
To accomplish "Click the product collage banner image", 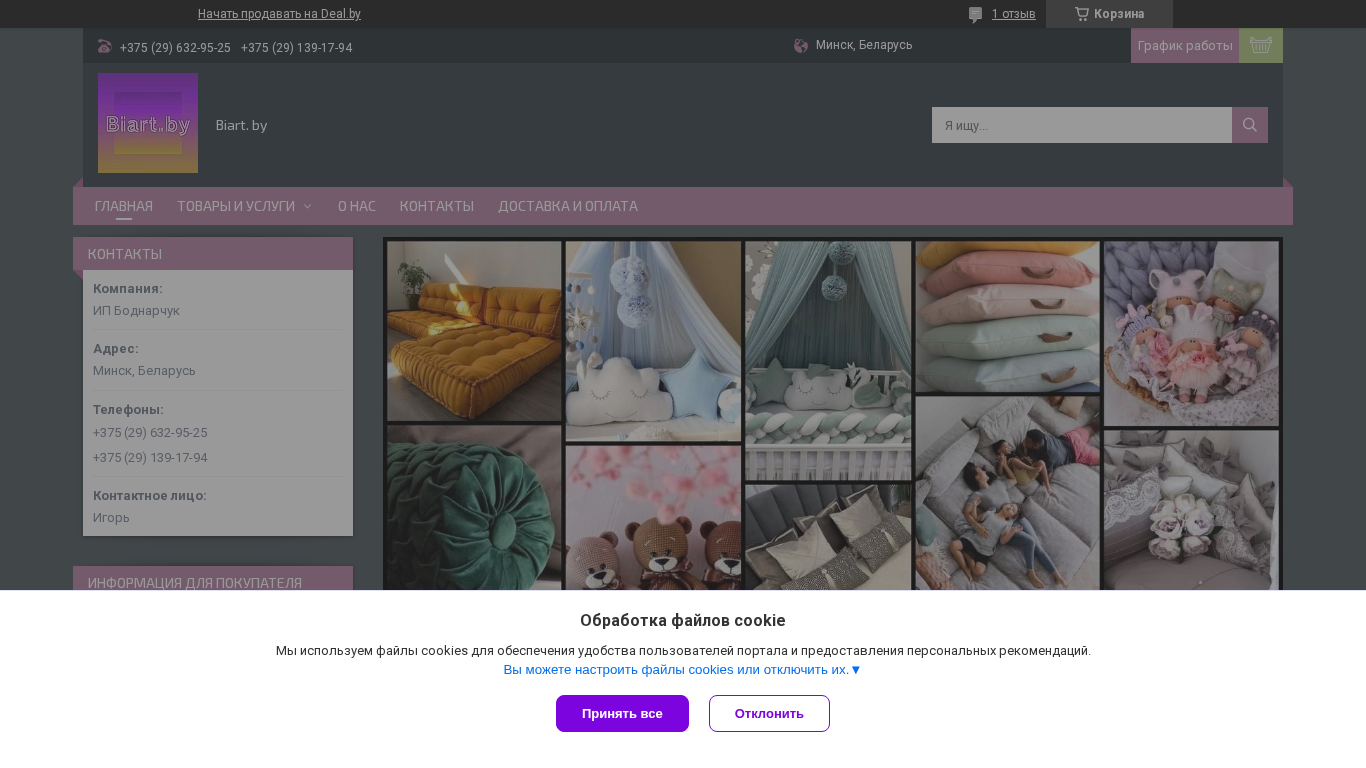I will 833,414.
